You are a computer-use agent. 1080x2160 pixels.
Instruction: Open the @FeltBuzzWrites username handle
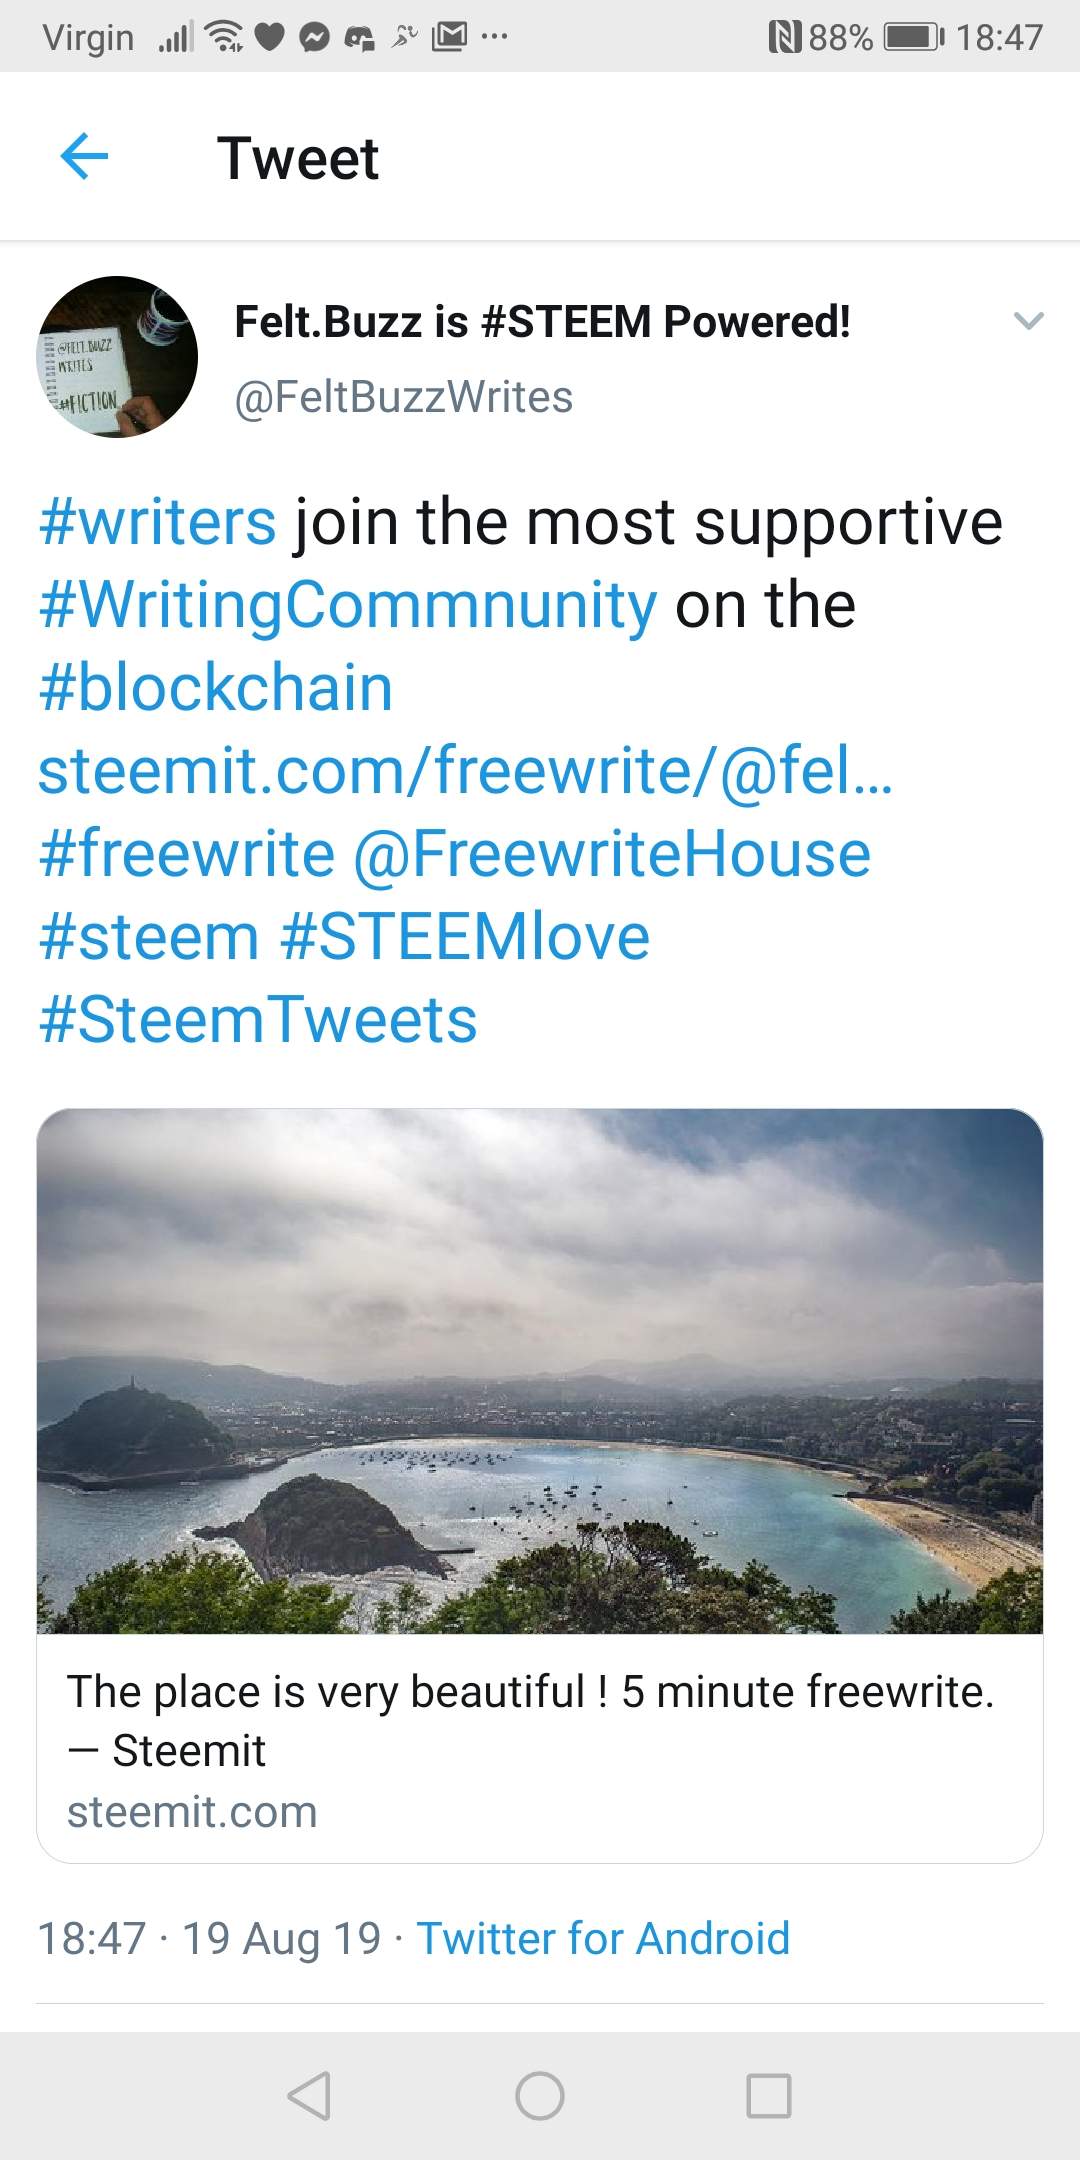(403, 397)
